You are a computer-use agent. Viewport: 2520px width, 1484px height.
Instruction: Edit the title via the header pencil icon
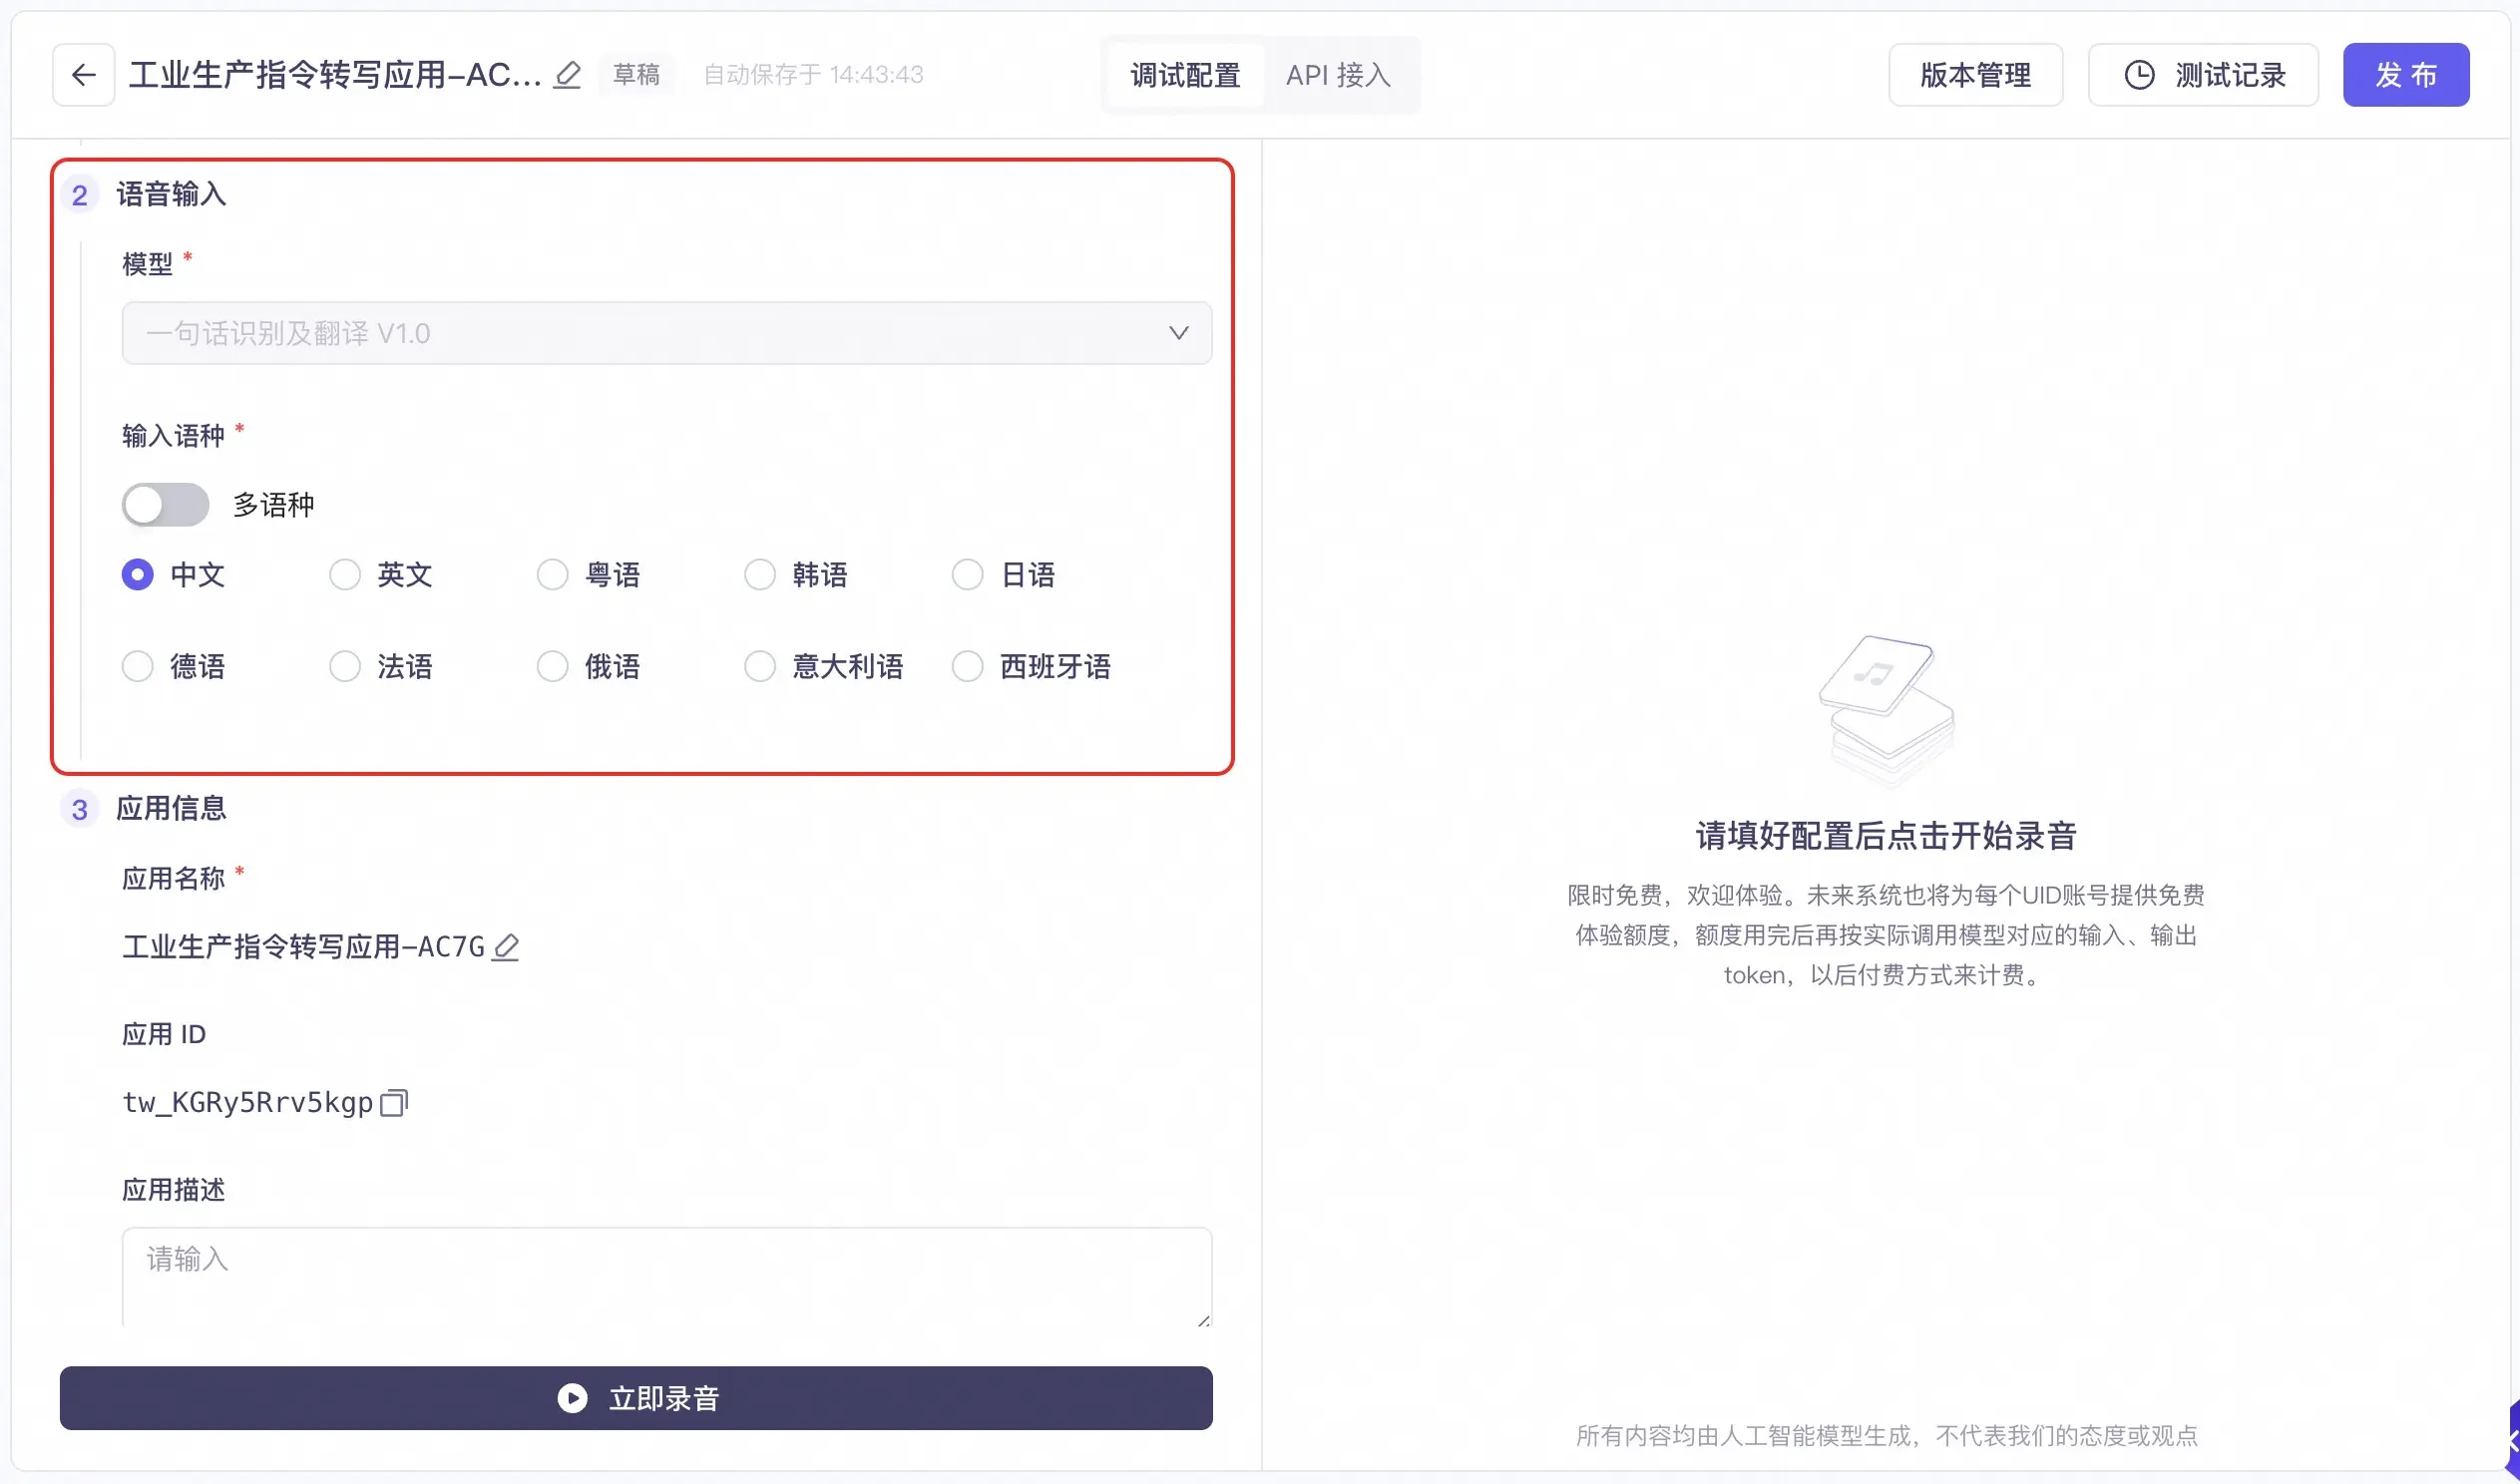(x=567, y=75)
